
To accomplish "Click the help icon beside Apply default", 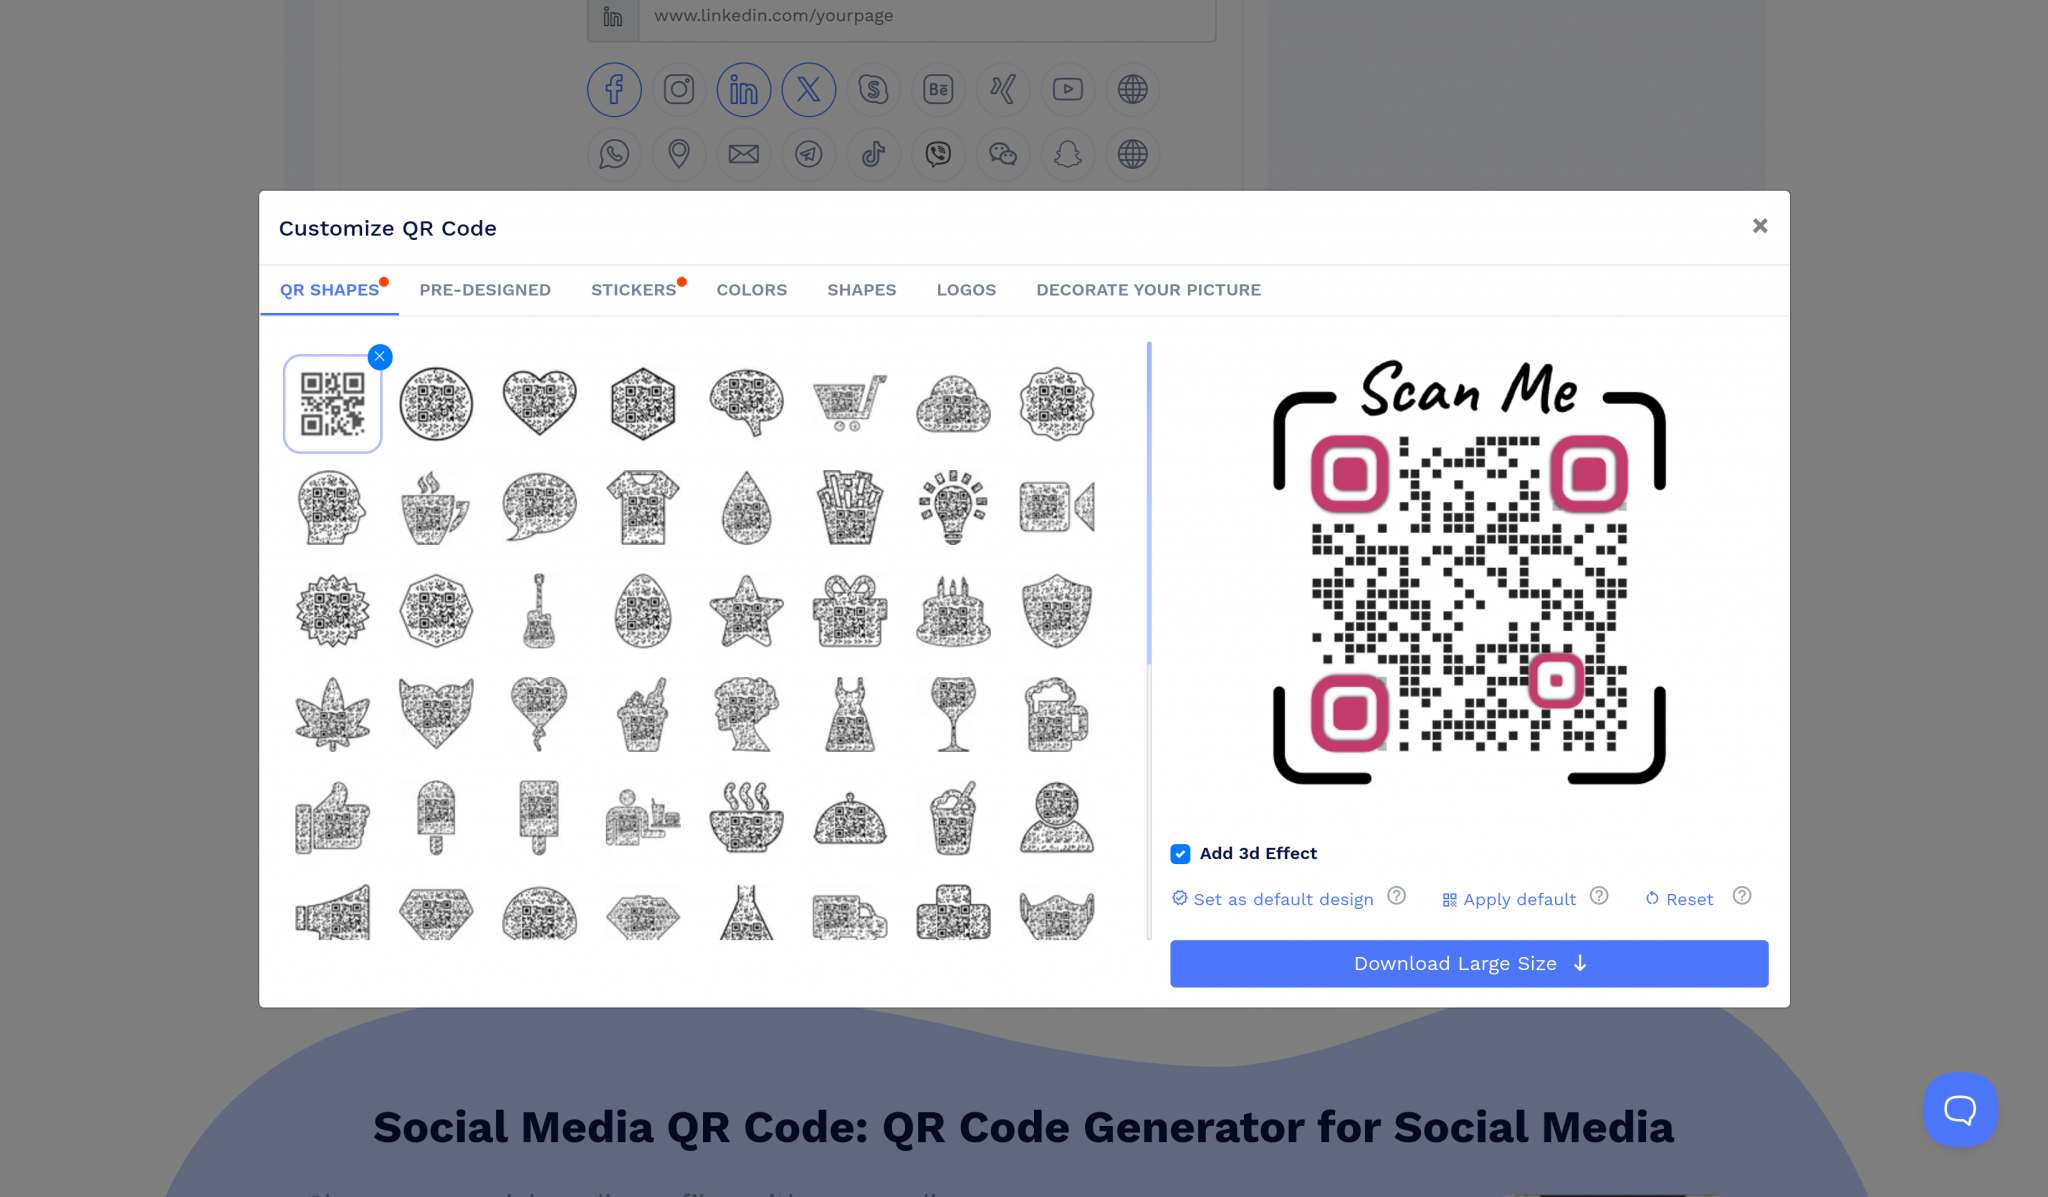I will (1600, 896).
